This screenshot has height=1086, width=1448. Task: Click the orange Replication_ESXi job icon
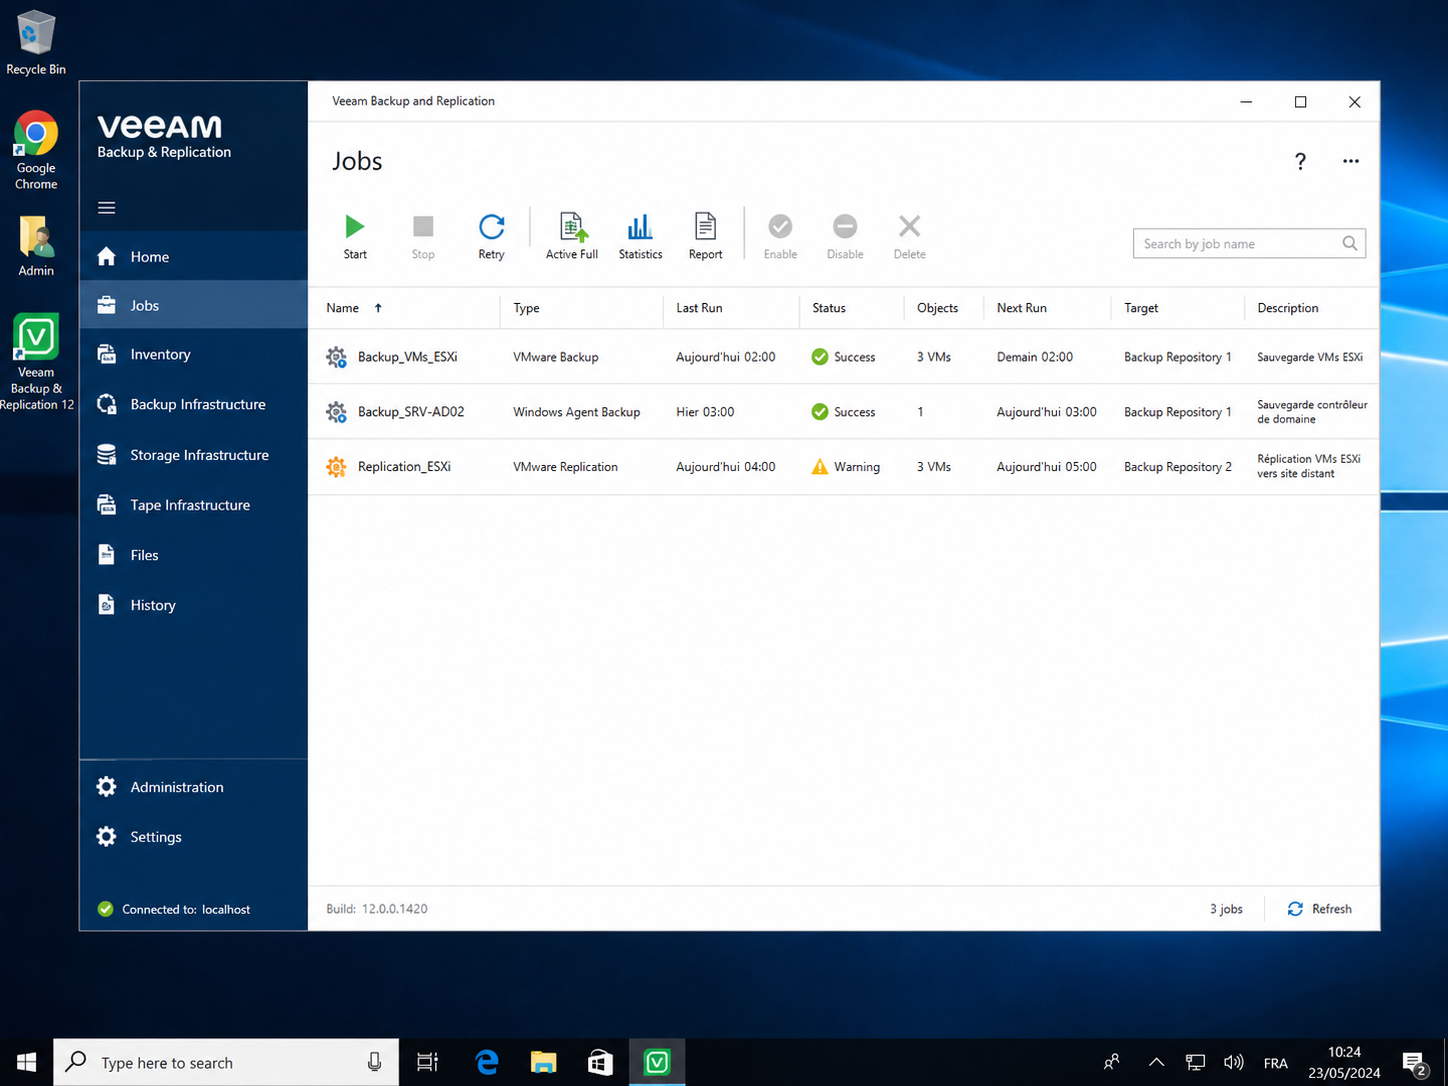click(x=336, y=467)
